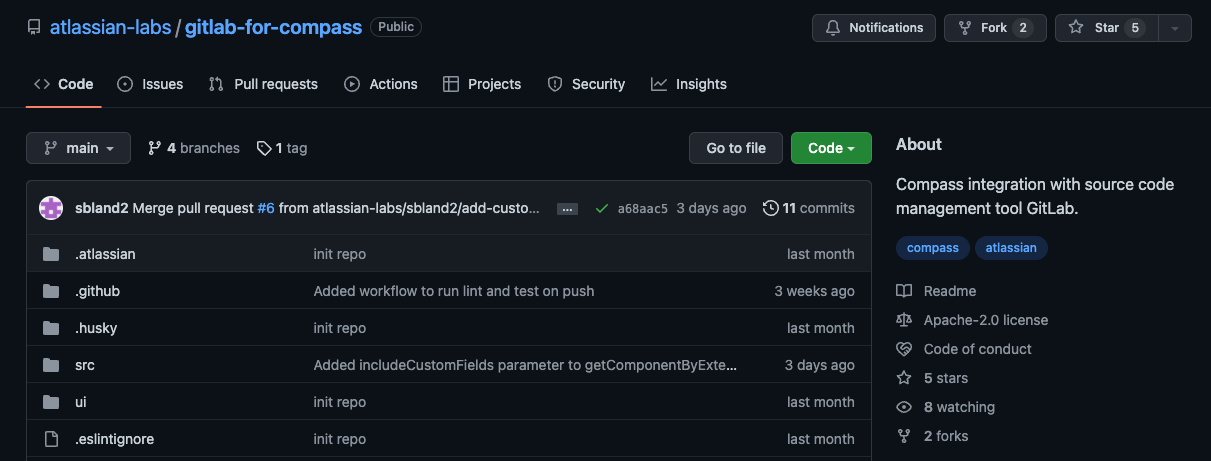Open the Security tab
The image size is (1211, 461).
(x=586, y=84)
